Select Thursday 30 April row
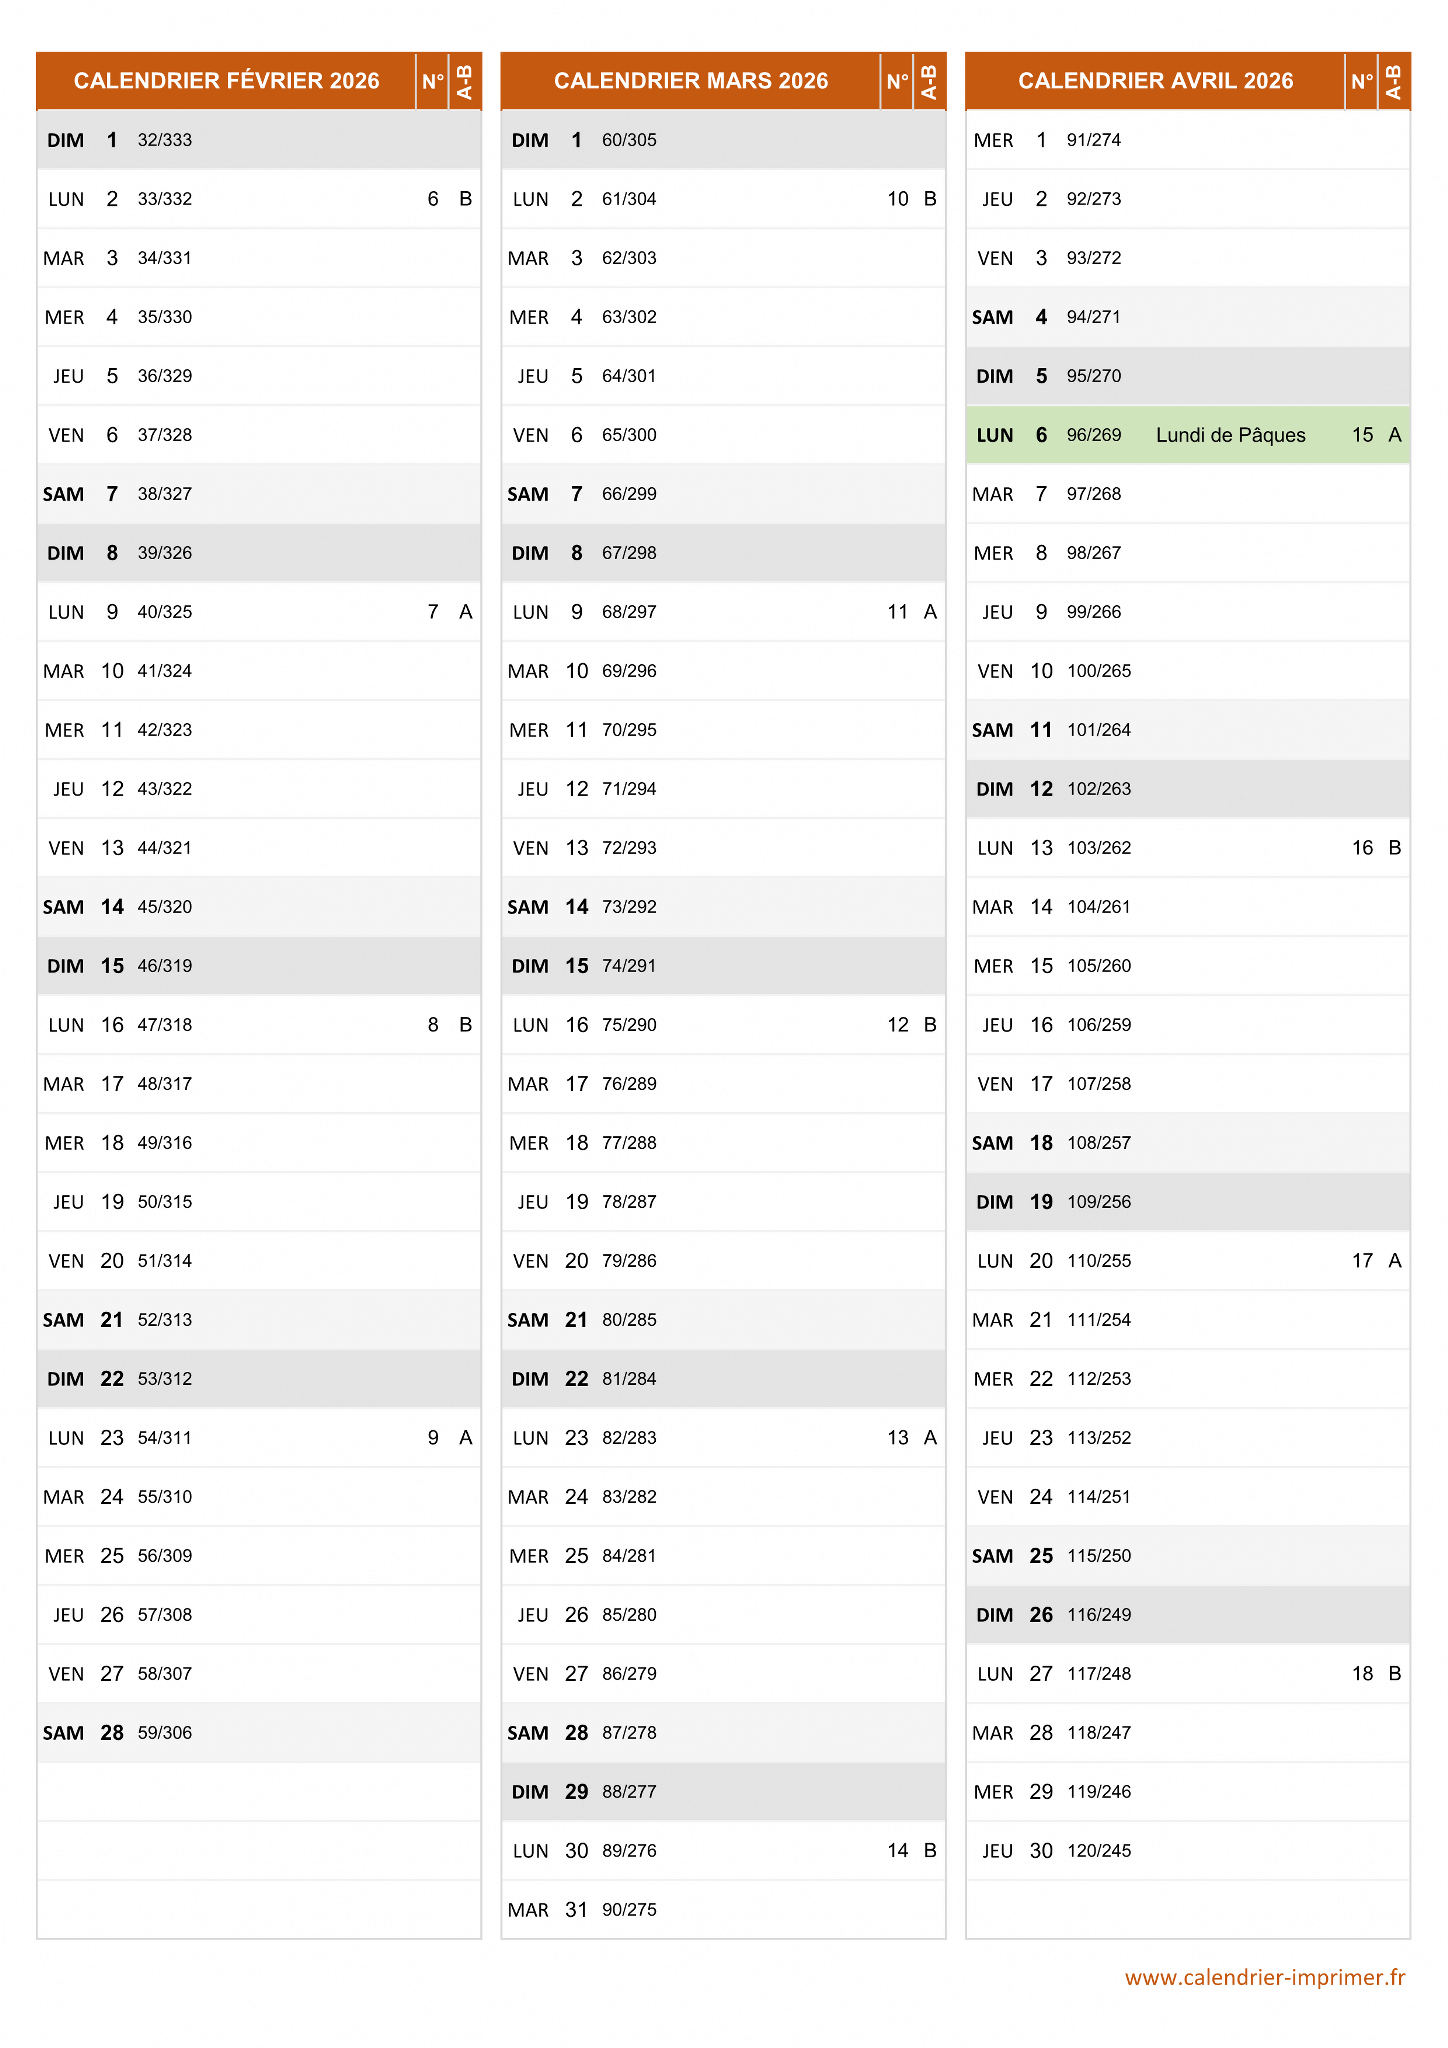 click(1188, 1851)
